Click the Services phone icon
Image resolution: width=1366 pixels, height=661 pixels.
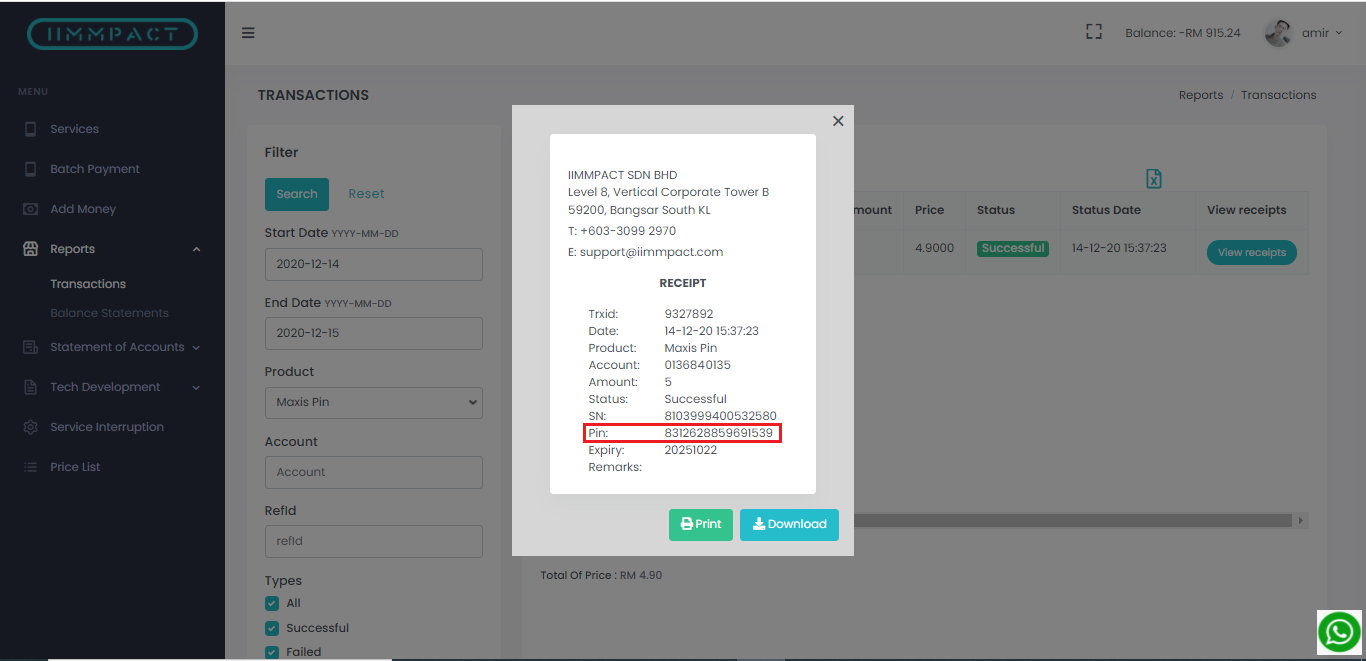(30, 129)
